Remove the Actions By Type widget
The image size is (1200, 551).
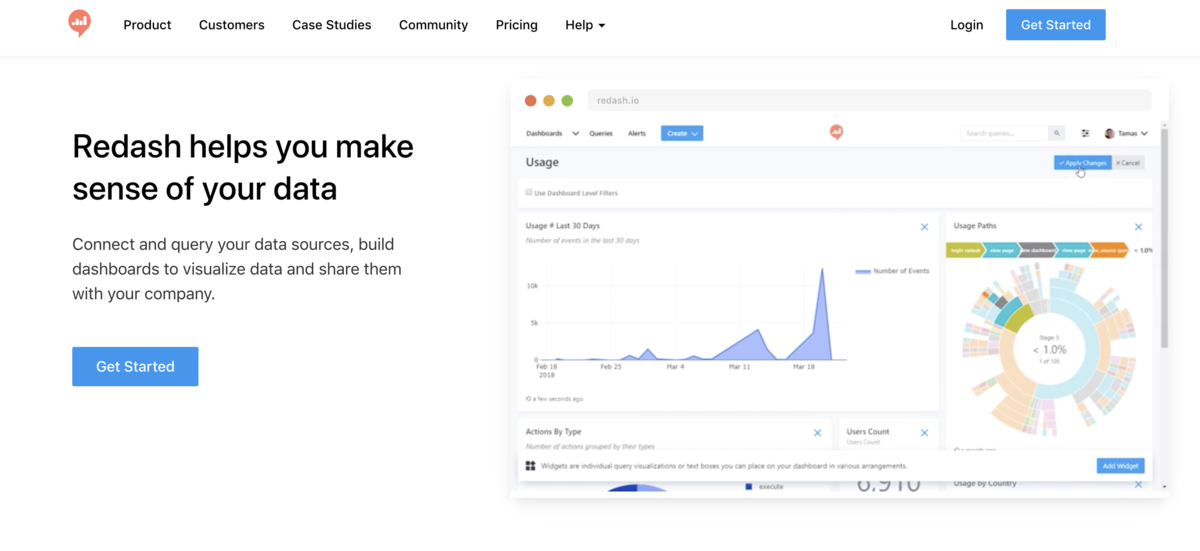click(817, 433)
